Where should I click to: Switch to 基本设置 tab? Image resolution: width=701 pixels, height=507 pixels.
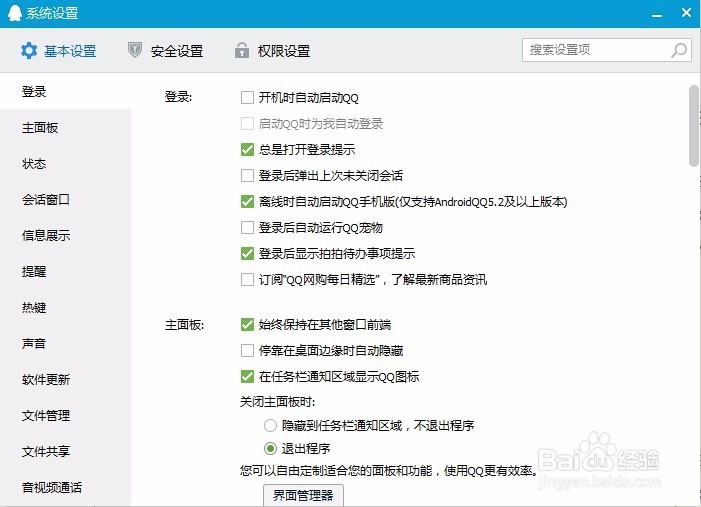pyautogui.click(x=59, y=51)
